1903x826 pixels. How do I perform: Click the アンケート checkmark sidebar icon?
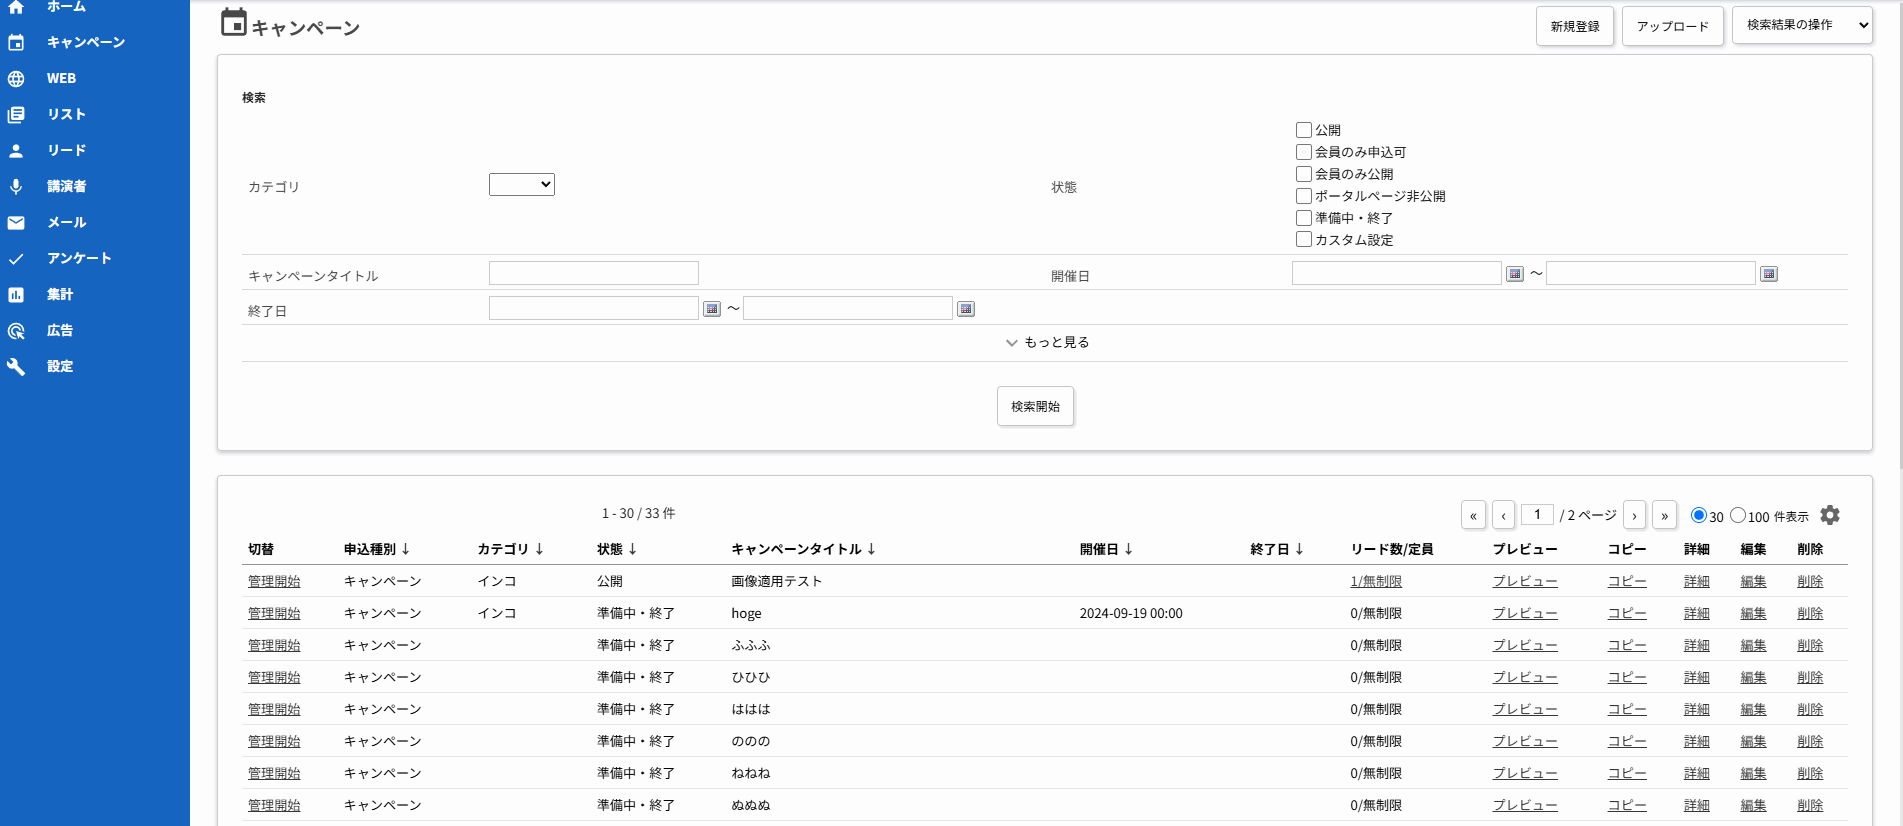16,258
